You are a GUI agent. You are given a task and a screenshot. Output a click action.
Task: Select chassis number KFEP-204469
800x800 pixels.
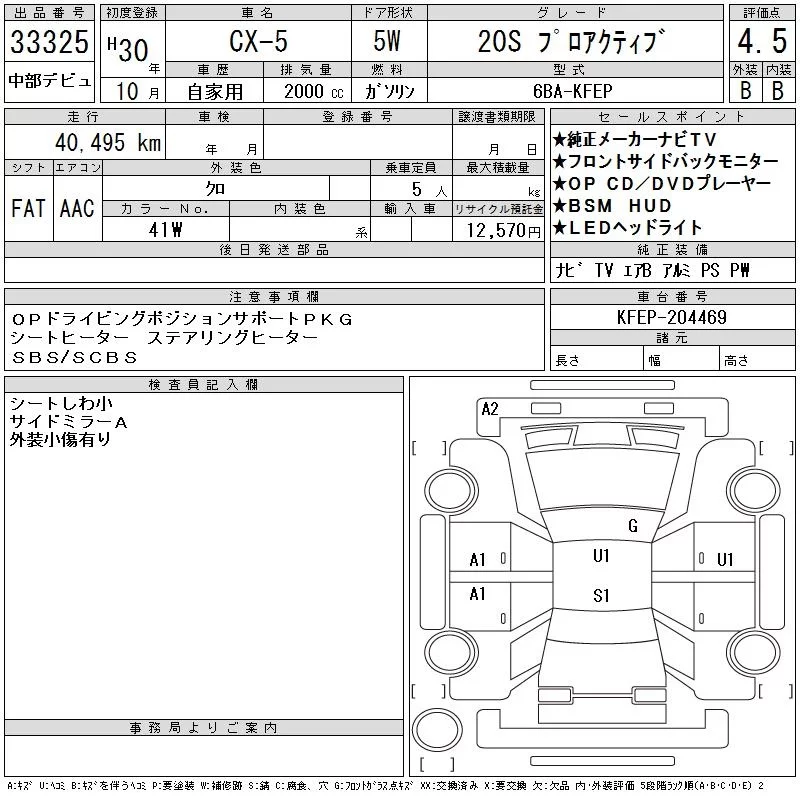[671, 317]
